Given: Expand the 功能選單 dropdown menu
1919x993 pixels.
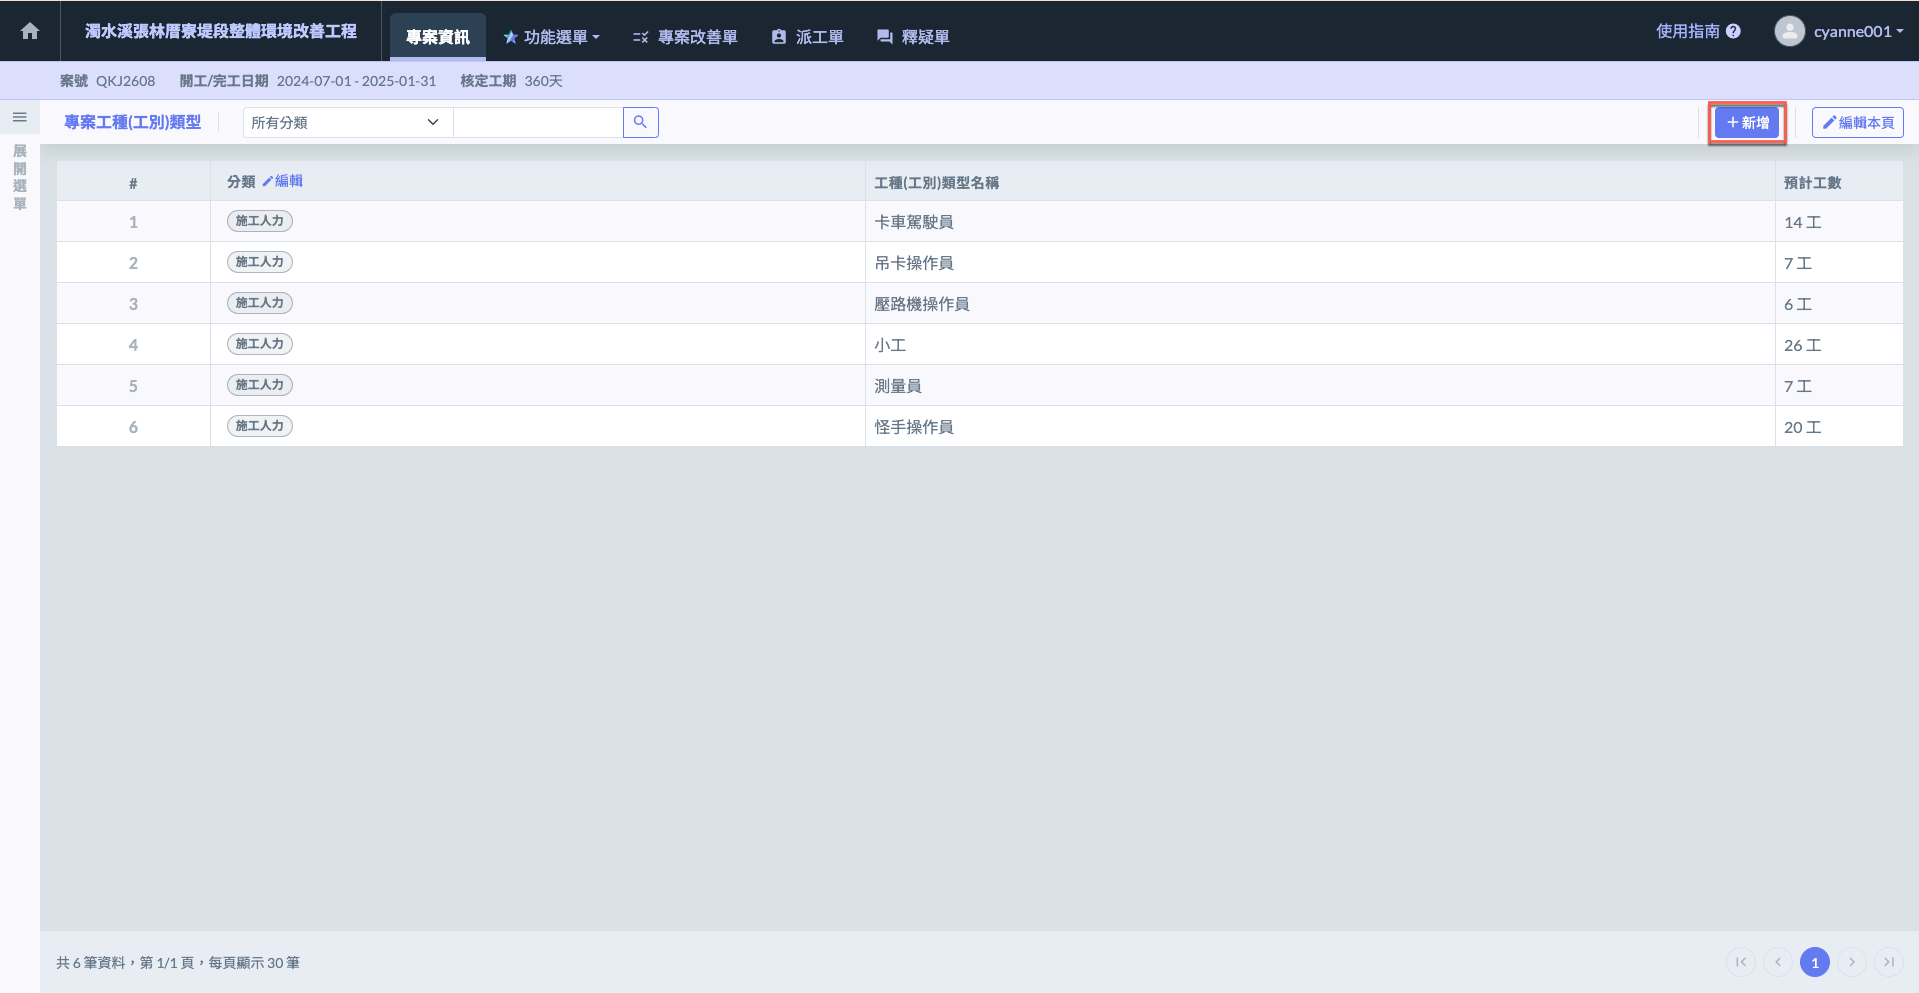Looking at the screenshot, I should click(551, 37).
